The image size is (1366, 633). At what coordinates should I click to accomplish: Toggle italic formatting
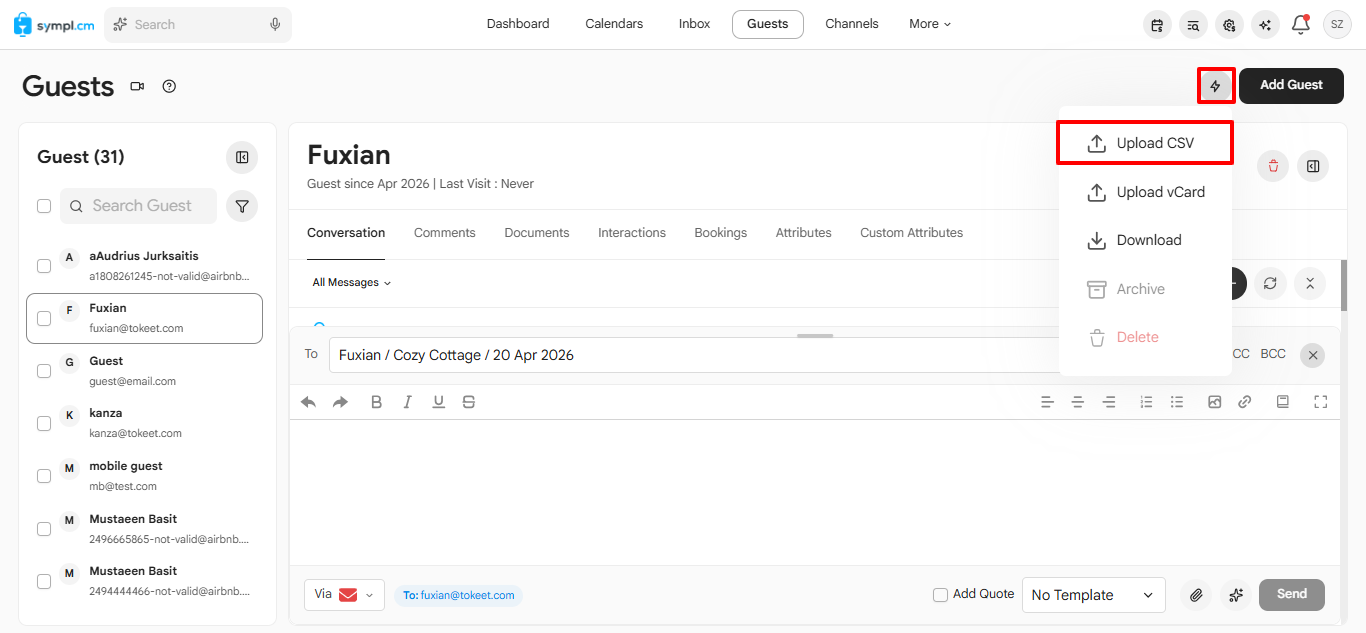407,402
